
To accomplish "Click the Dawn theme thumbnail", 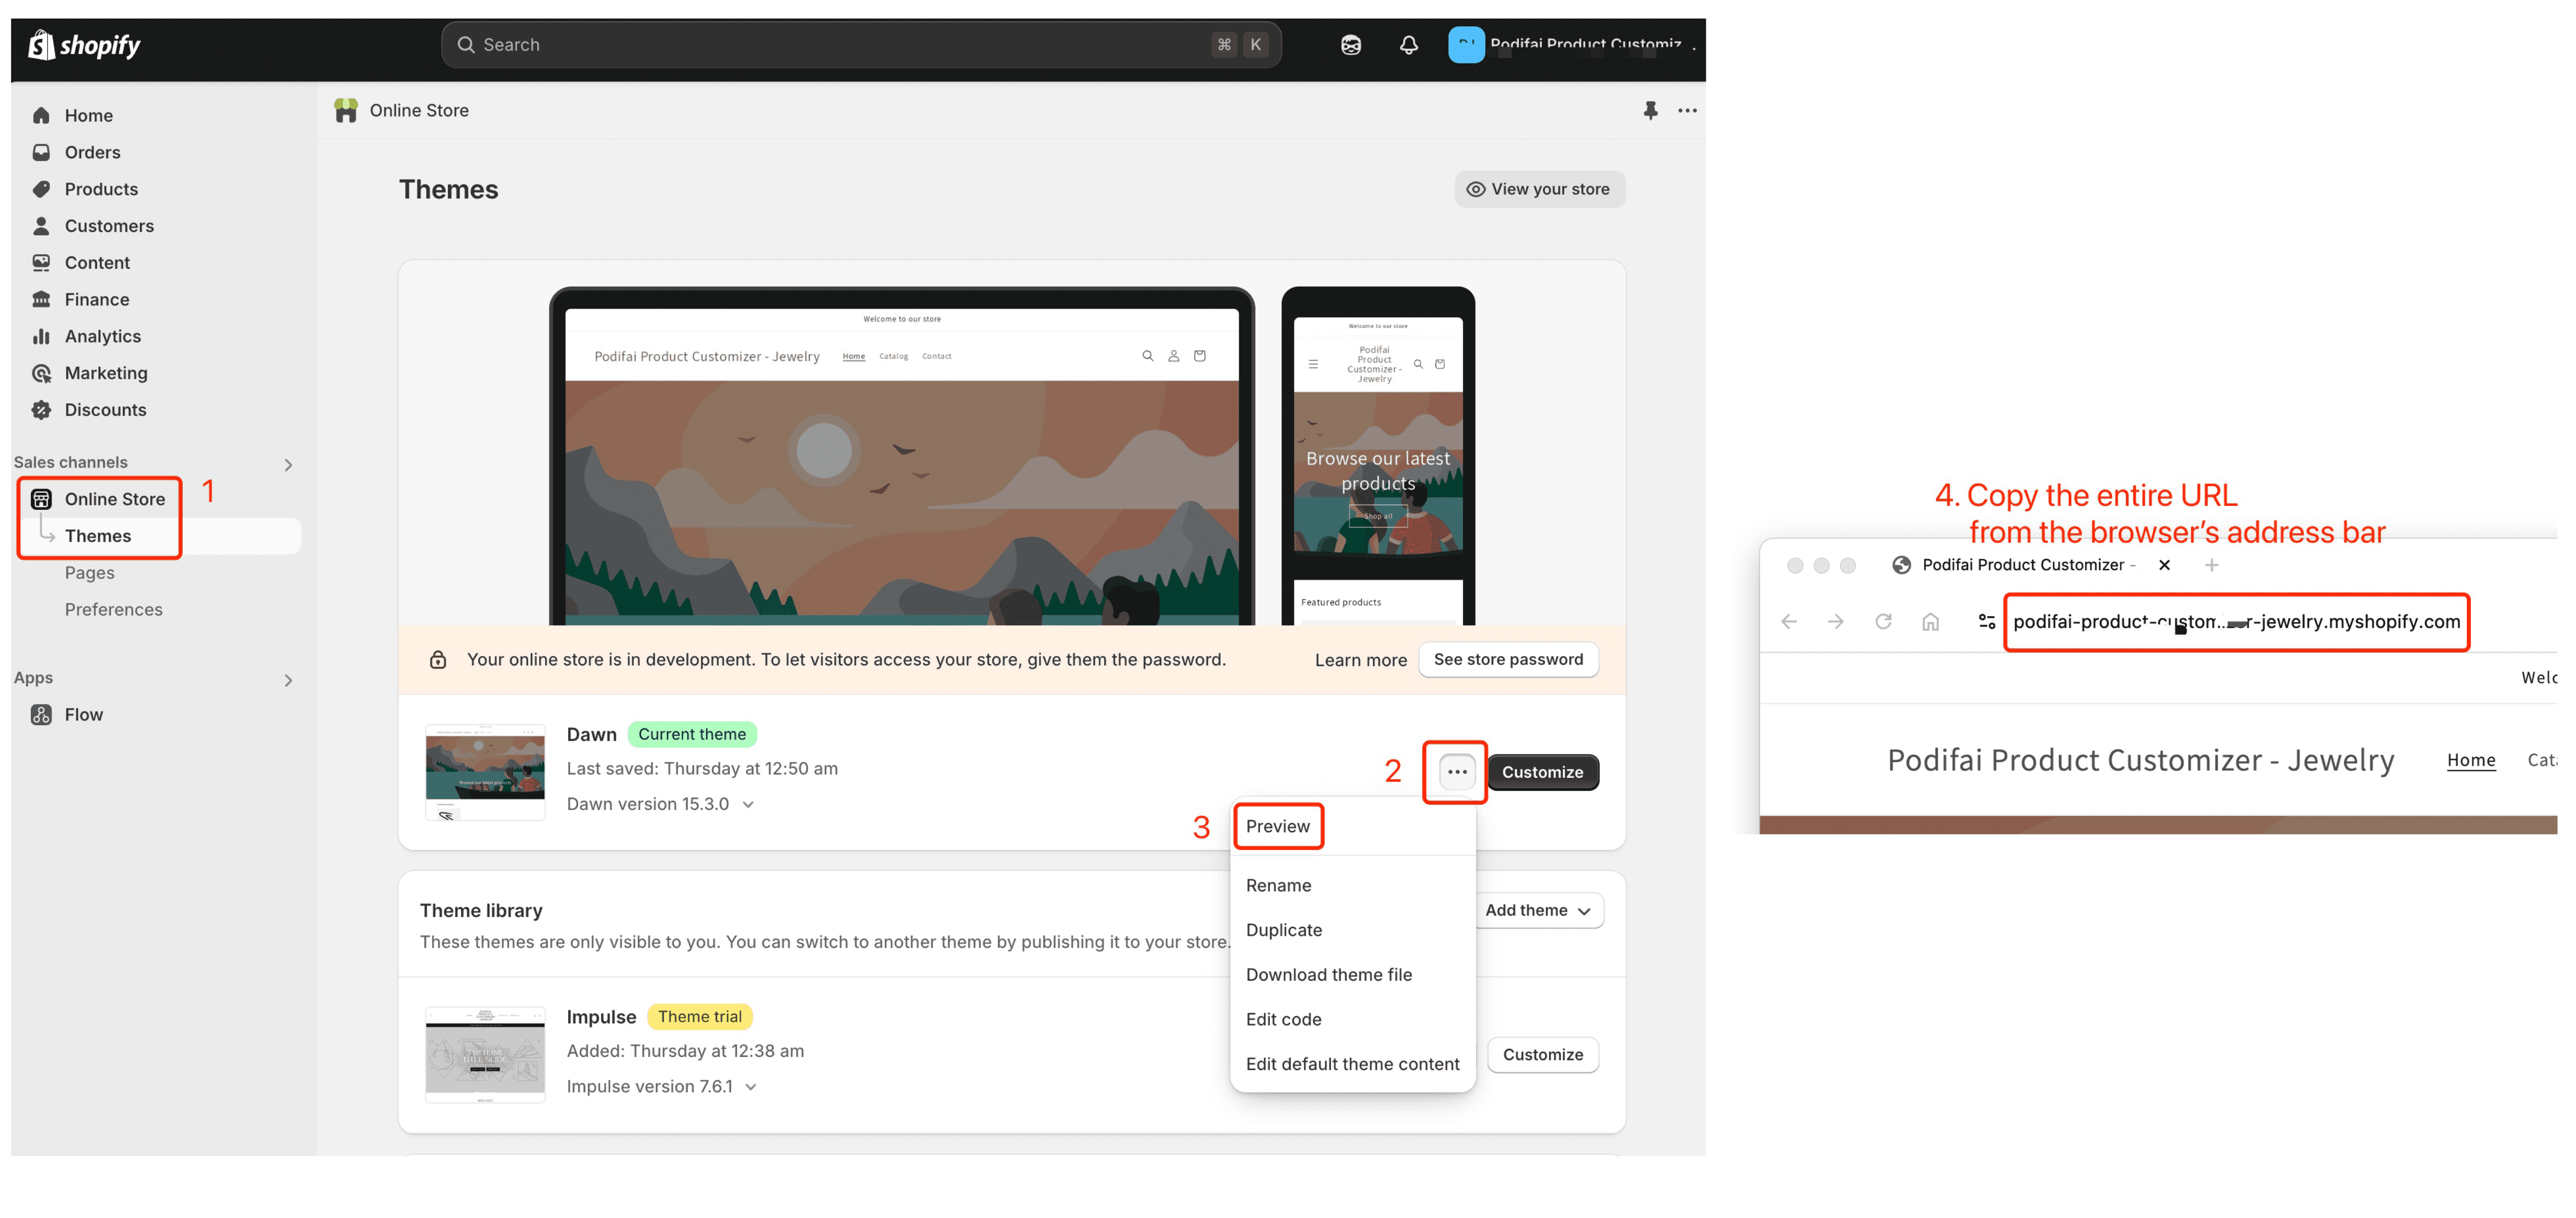I will (x=484, y=771).
